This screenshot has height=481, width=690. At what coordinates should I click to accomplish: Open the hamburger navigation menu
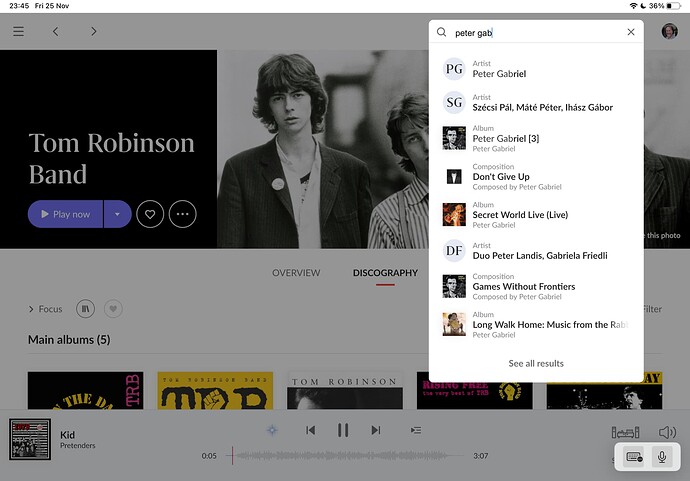[18, 32]
